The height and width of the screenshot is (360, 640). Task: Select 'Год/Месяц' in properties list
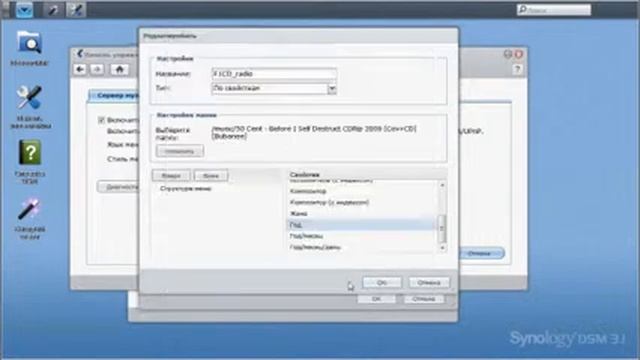pyautogui.click(x=361, y=236)
